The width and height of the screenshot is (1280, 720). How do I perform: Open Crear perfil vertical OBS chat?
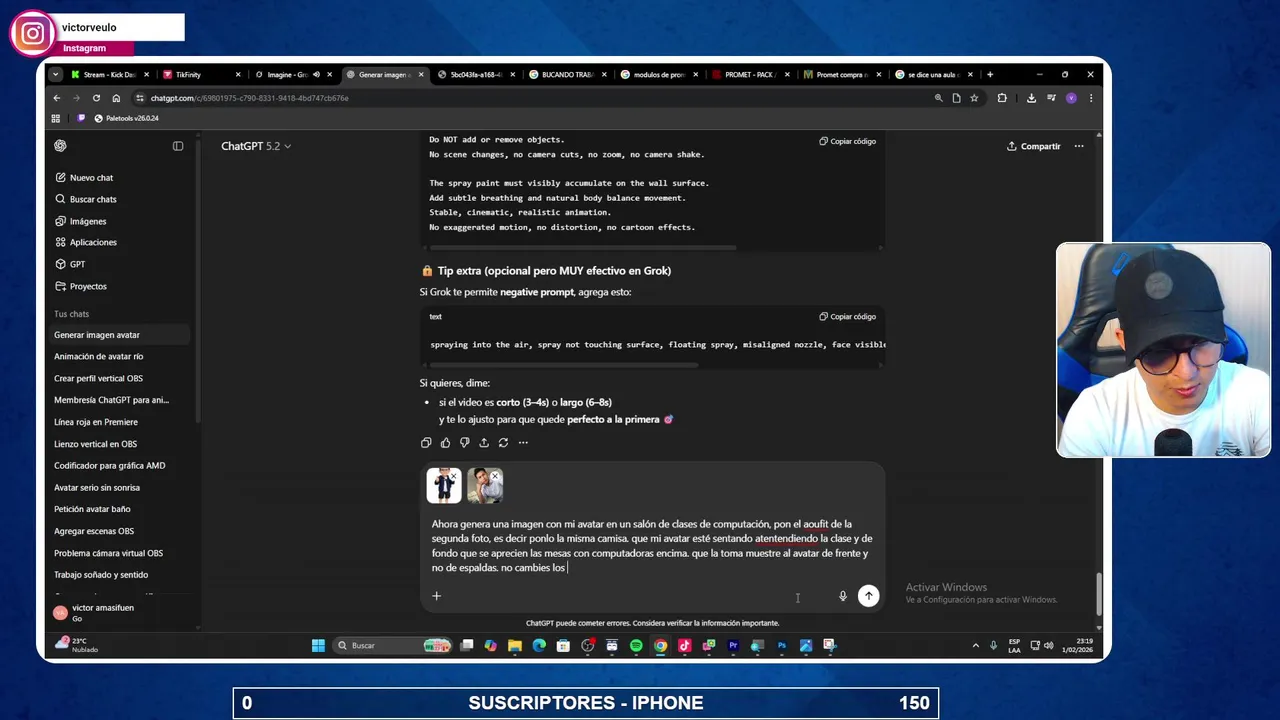coord(98,379)
